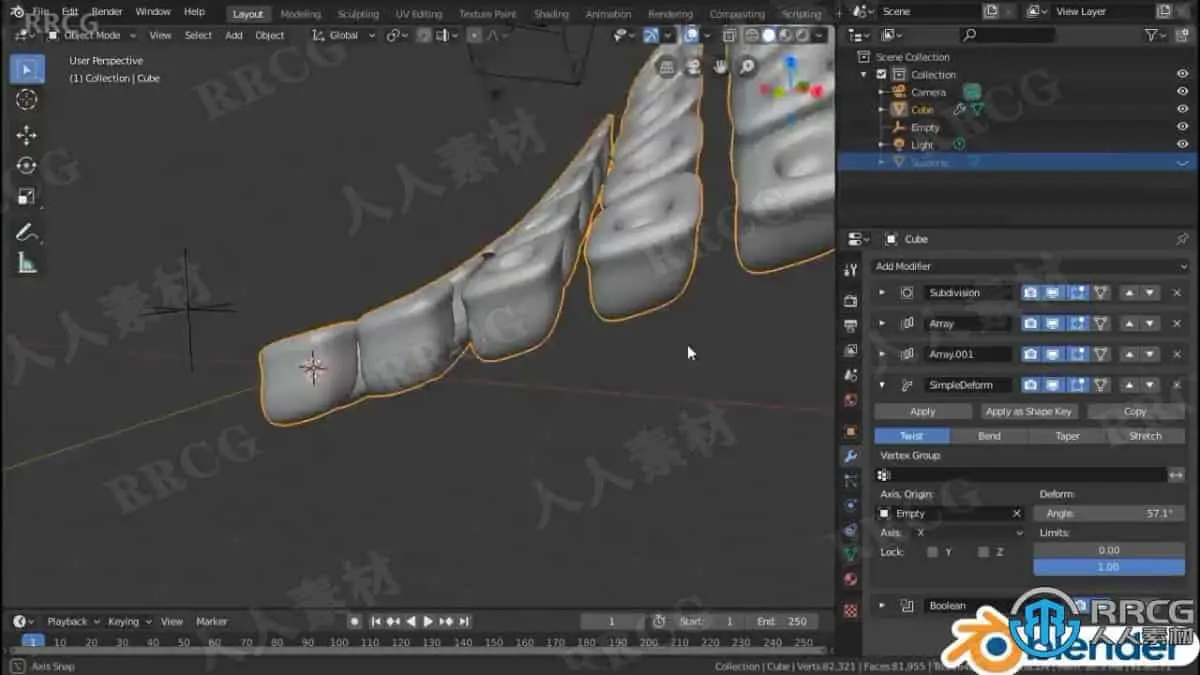The image size is (1200, 675).
Task: Hide Light in outliner
Action: 1182,145
